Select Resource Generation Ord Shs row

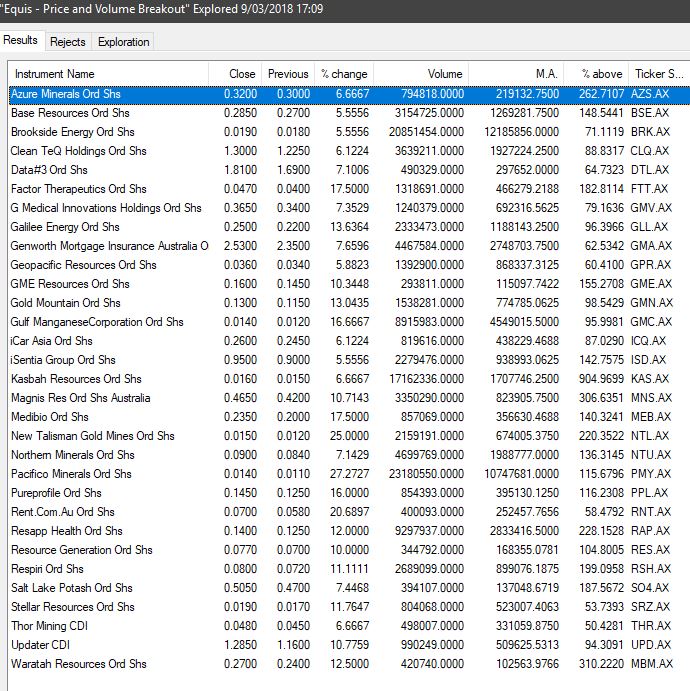point(349,550)
